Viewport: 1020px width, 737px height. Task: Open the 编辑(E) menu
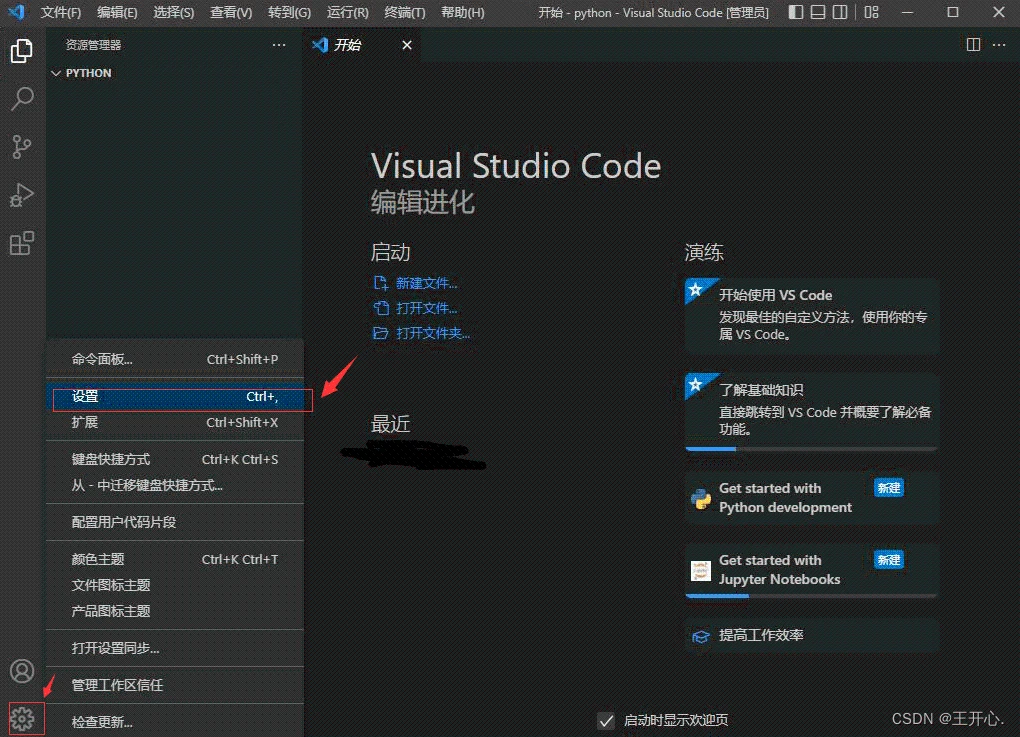(x=117, y=12)
